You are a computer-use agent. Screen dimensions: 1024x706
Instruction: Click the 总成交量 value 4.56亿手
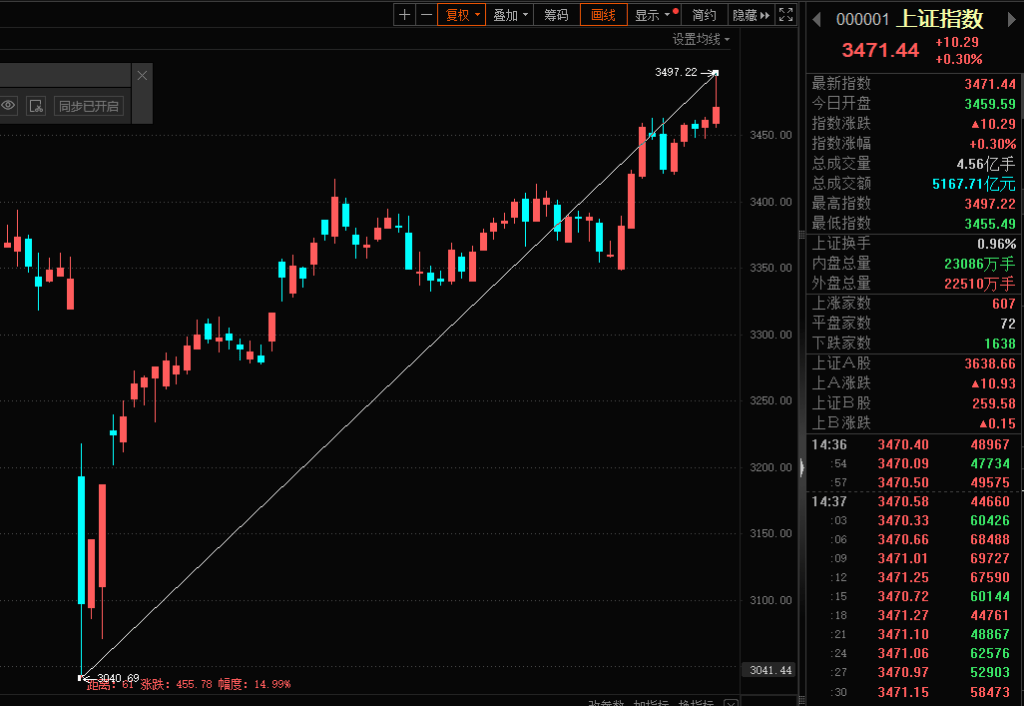tap(986, 164)
